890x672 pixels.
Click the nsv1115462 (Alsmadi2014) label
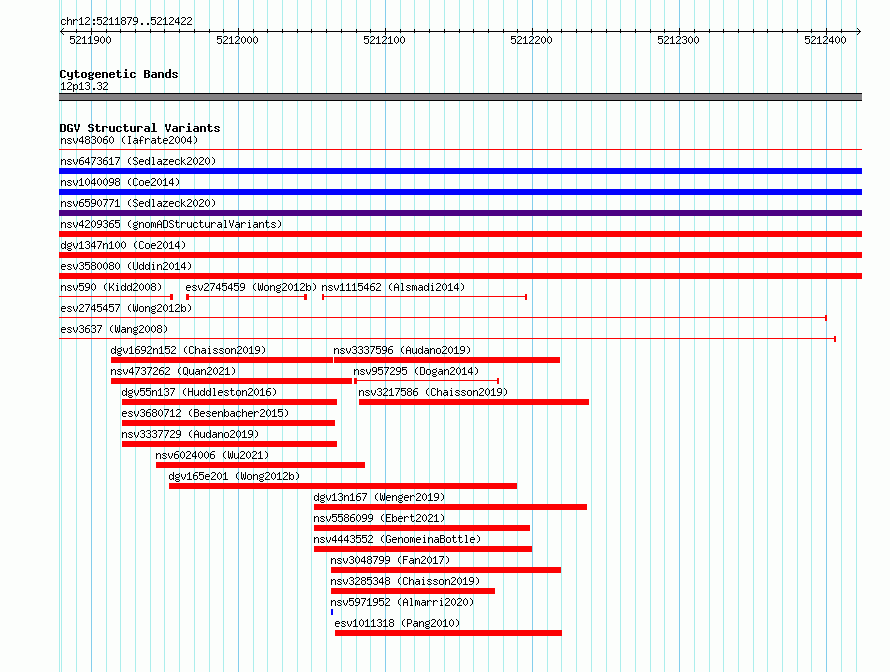point(393,287)
